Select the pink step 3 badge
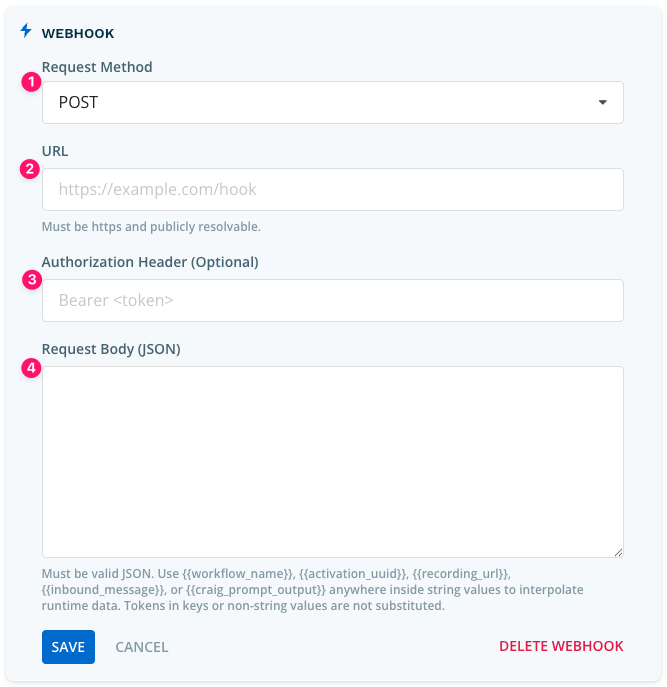The width and height of the screenshot is (667, 687). 32,280
